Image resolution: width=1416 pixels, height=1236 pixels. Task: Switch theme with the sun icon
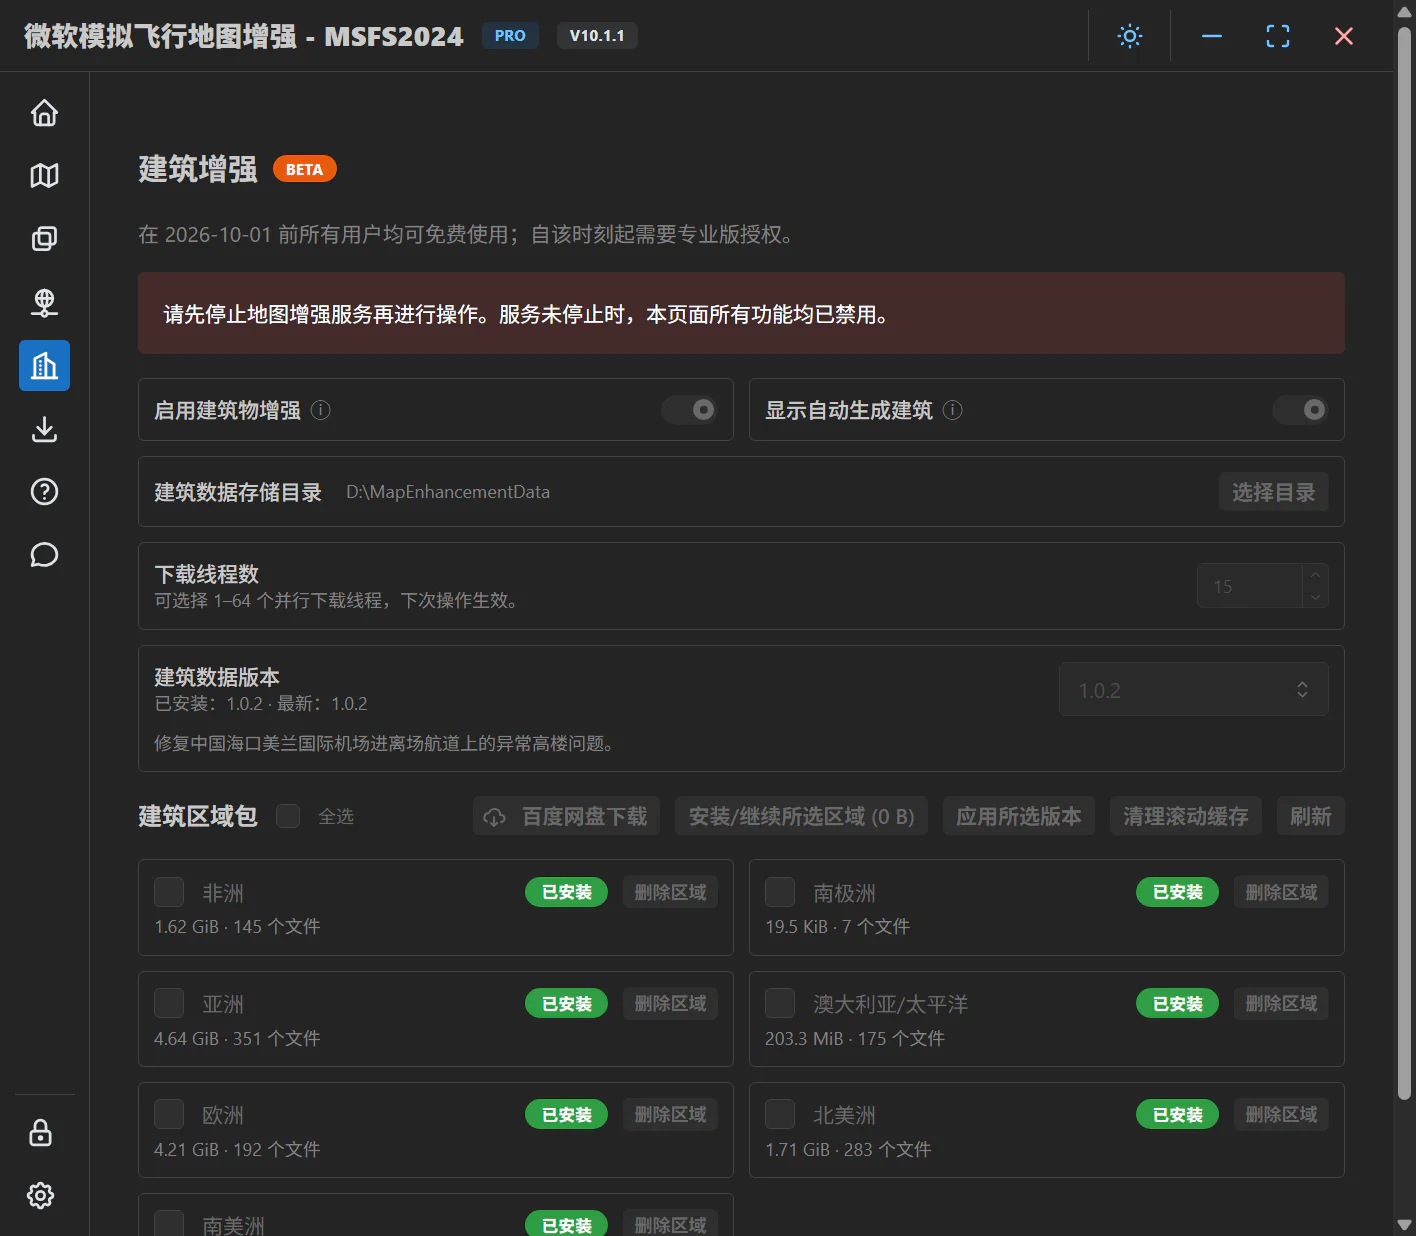click(1130, 36)
